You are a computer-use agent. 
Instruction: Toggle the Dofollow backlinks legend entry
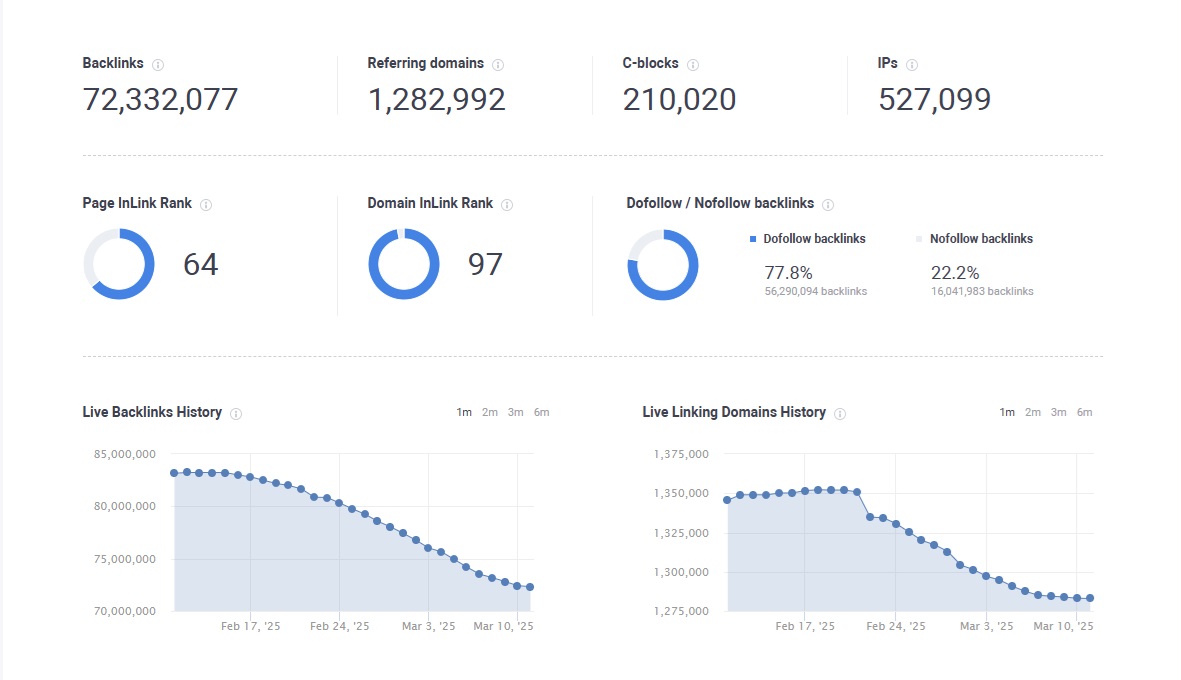810,238
